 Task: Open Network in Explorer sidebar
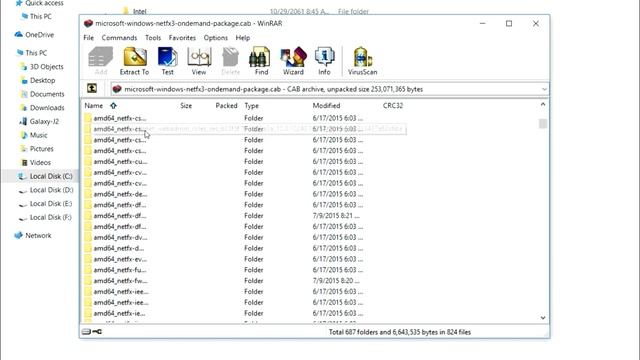pyautogui.click(x=33, y=236)
